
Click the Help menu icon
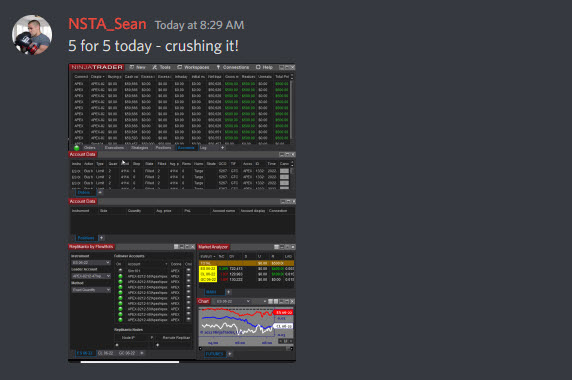click(x=258, y=67)
